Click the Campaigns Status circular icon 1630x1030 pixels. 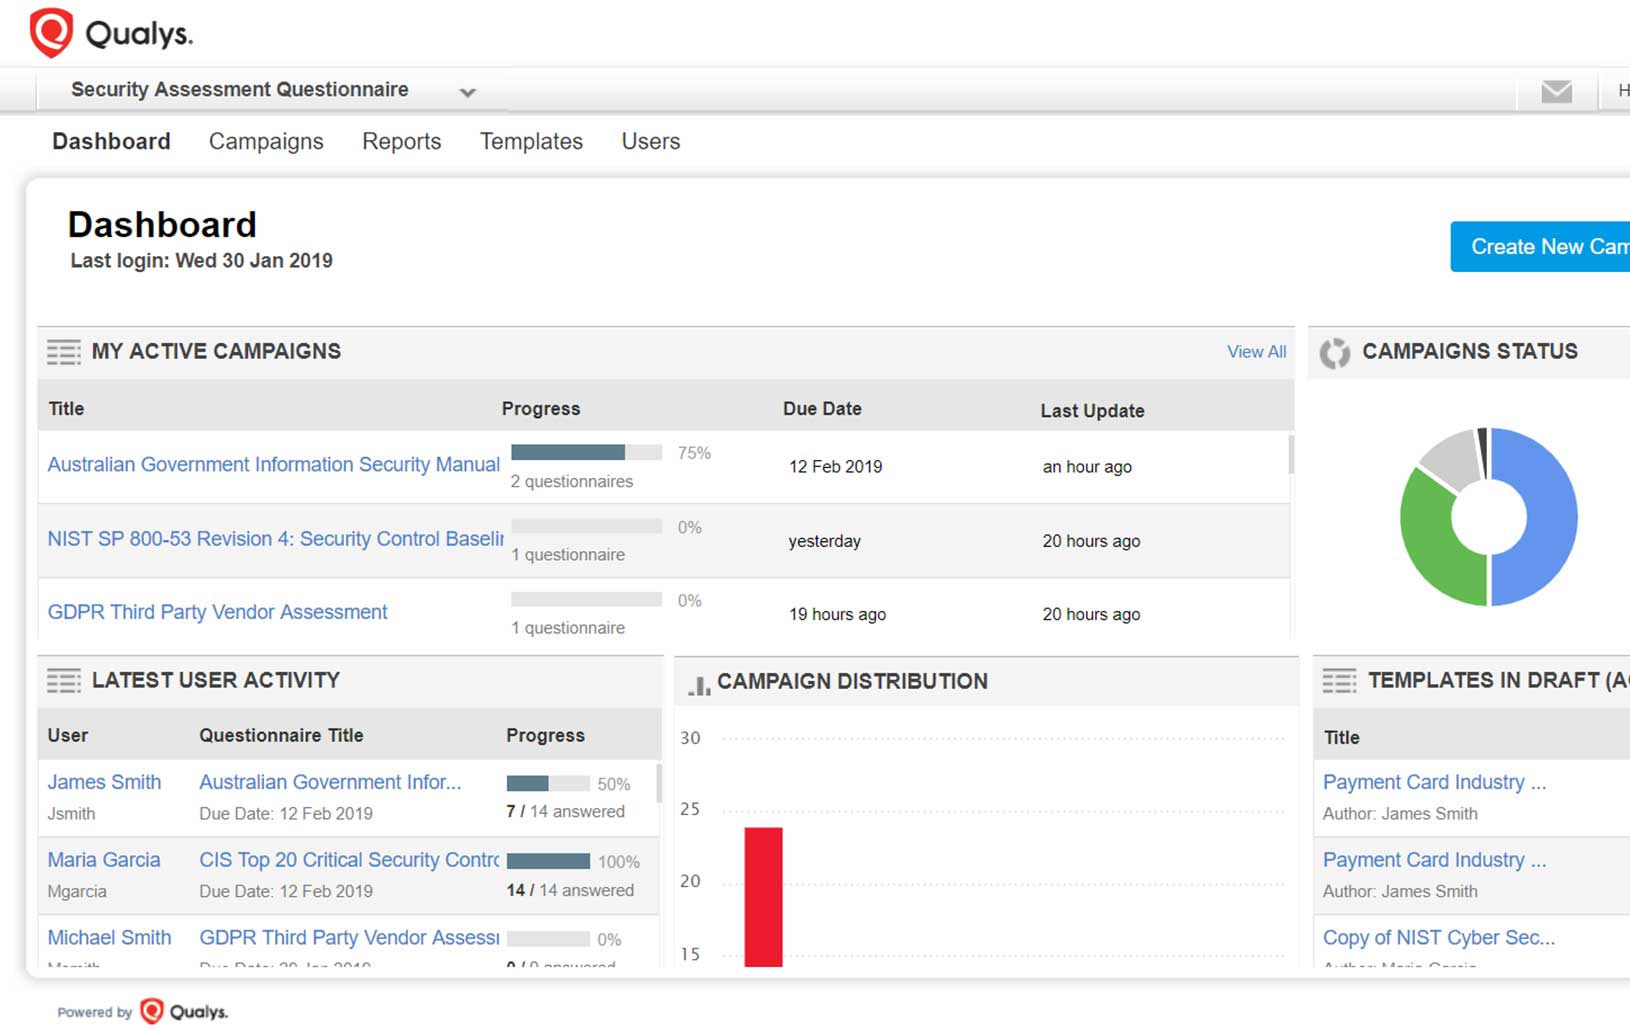(1334, 353)
